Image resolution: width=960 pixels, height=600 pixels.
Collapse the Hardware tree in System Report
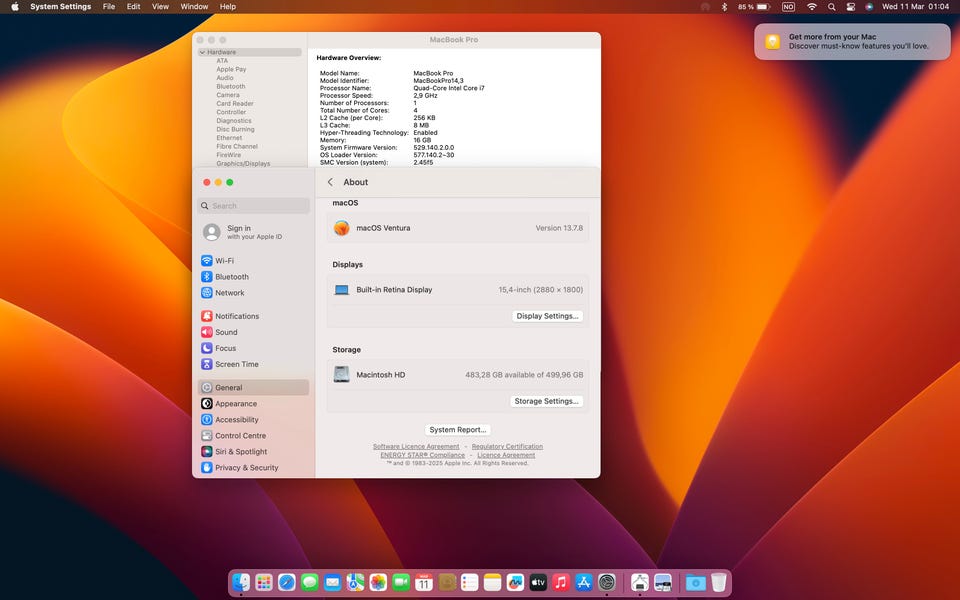point(203,52)
